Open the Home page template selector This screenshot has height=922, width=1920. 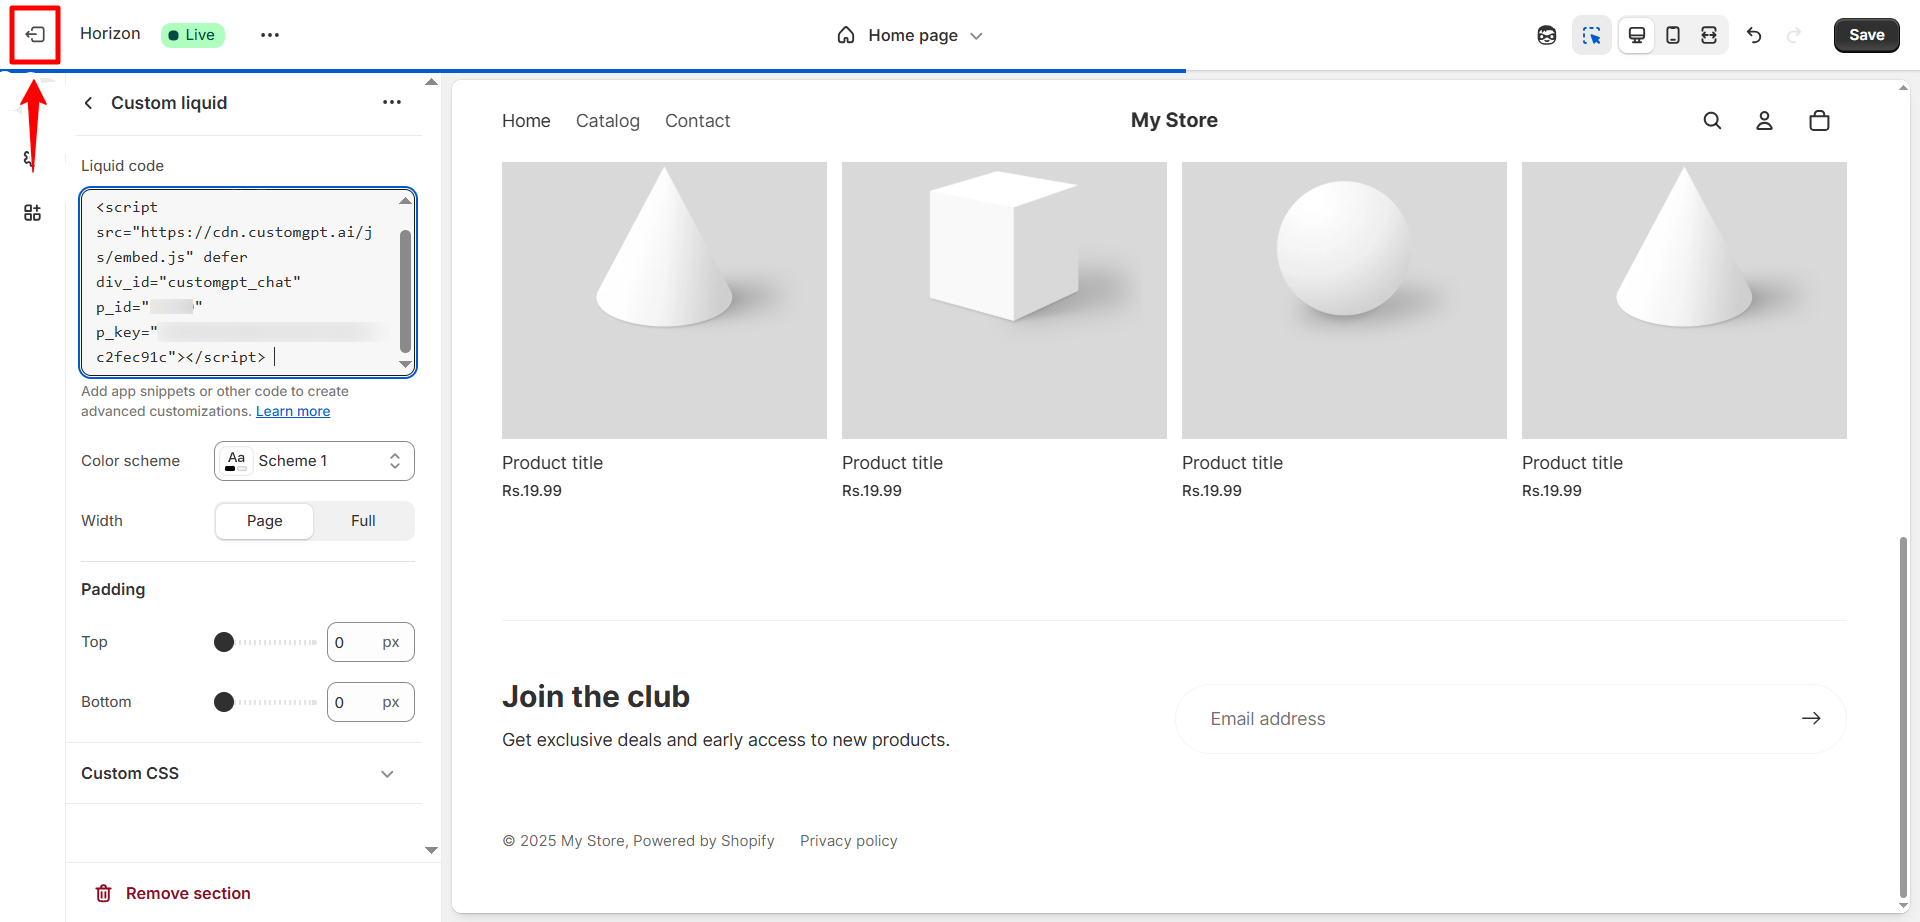pos(910,35)
